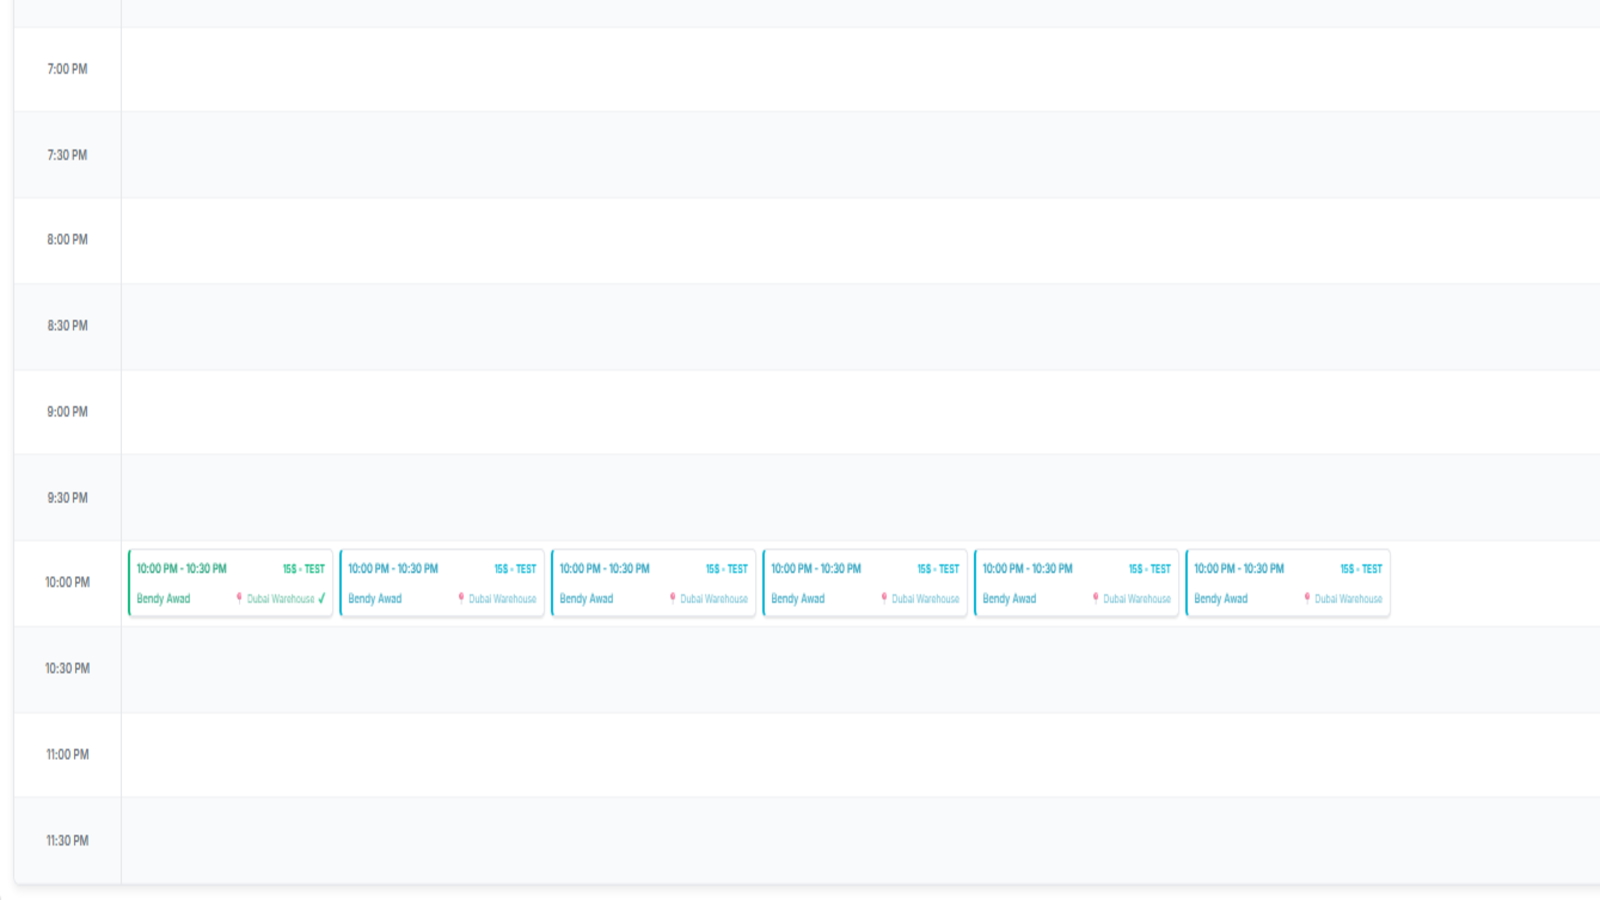Viewport: 1600px width, 900px height.
Task: Open the third Bendy Awad appointment card from left
Action: pos(653,583)
